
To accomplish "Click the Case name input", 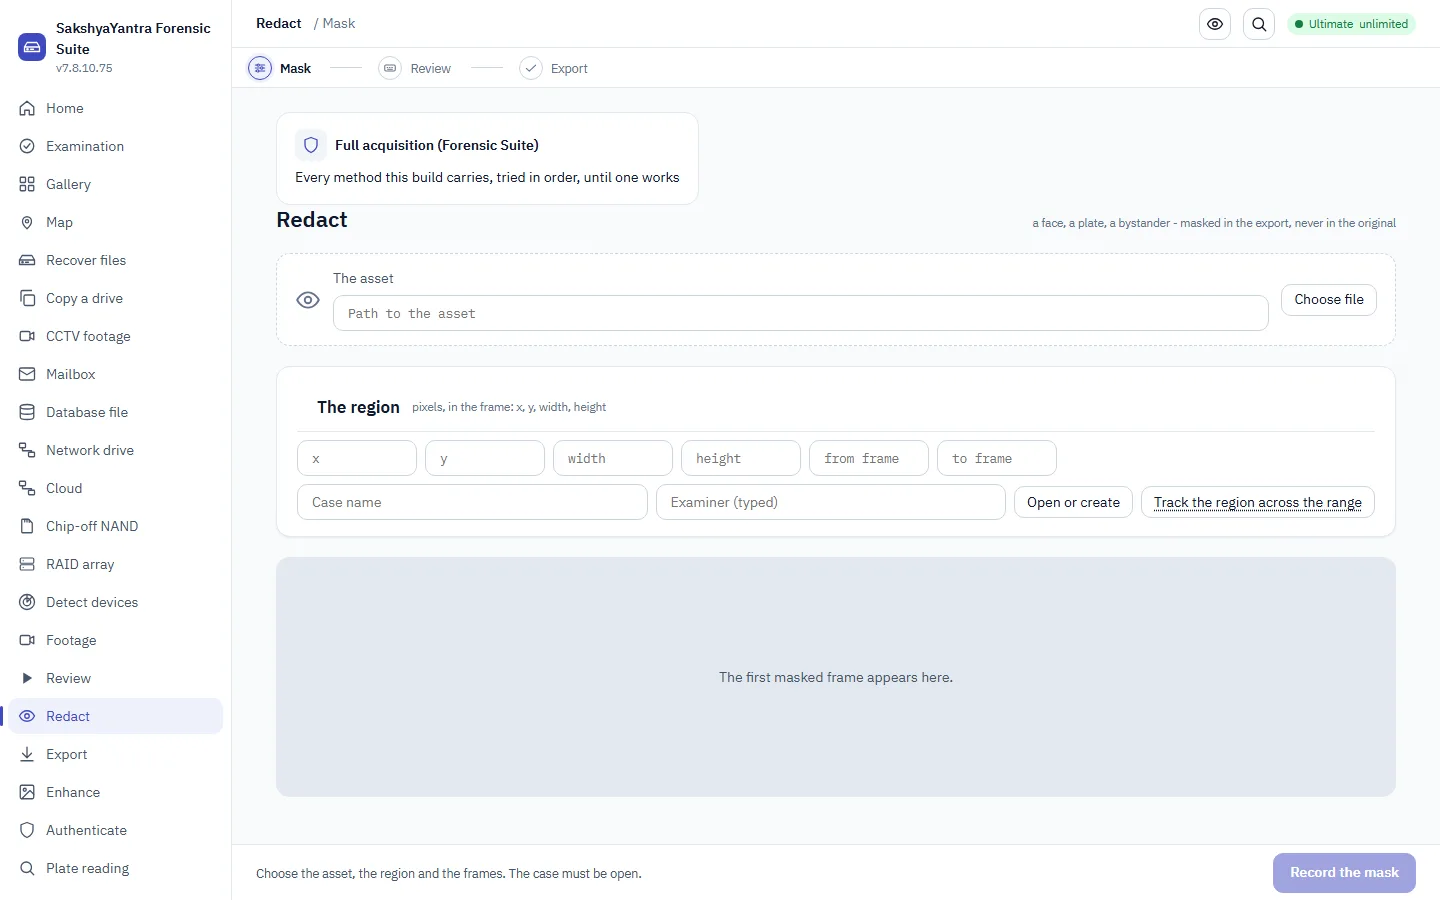I will point(472,502).
